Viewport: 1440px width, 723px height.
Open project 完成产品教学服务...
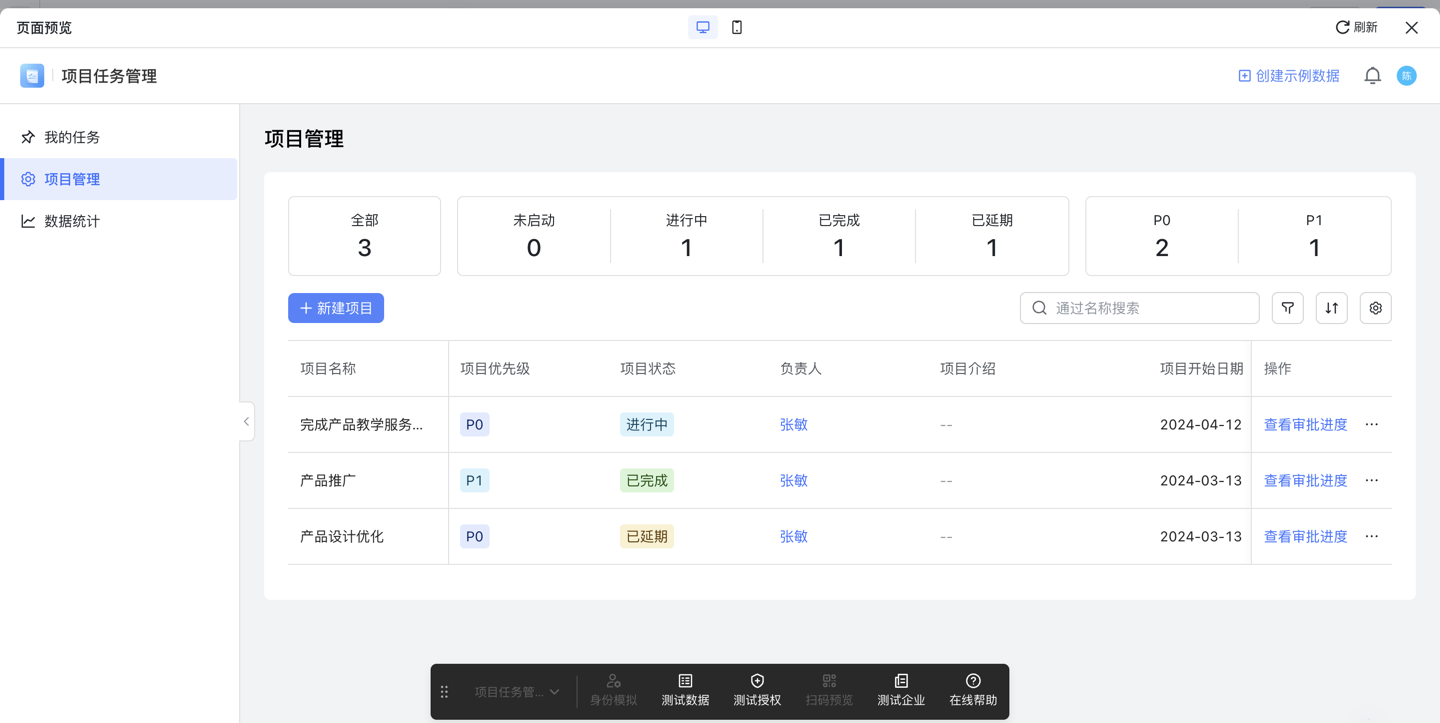(361, 425)
